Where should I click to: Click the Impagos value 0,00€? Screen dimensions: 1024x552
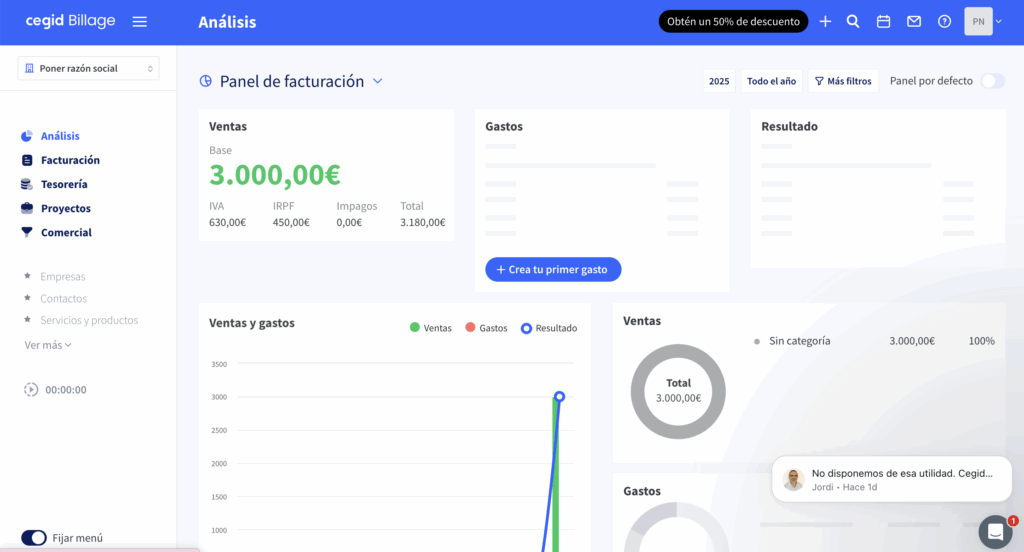click(x=349, y=222)
